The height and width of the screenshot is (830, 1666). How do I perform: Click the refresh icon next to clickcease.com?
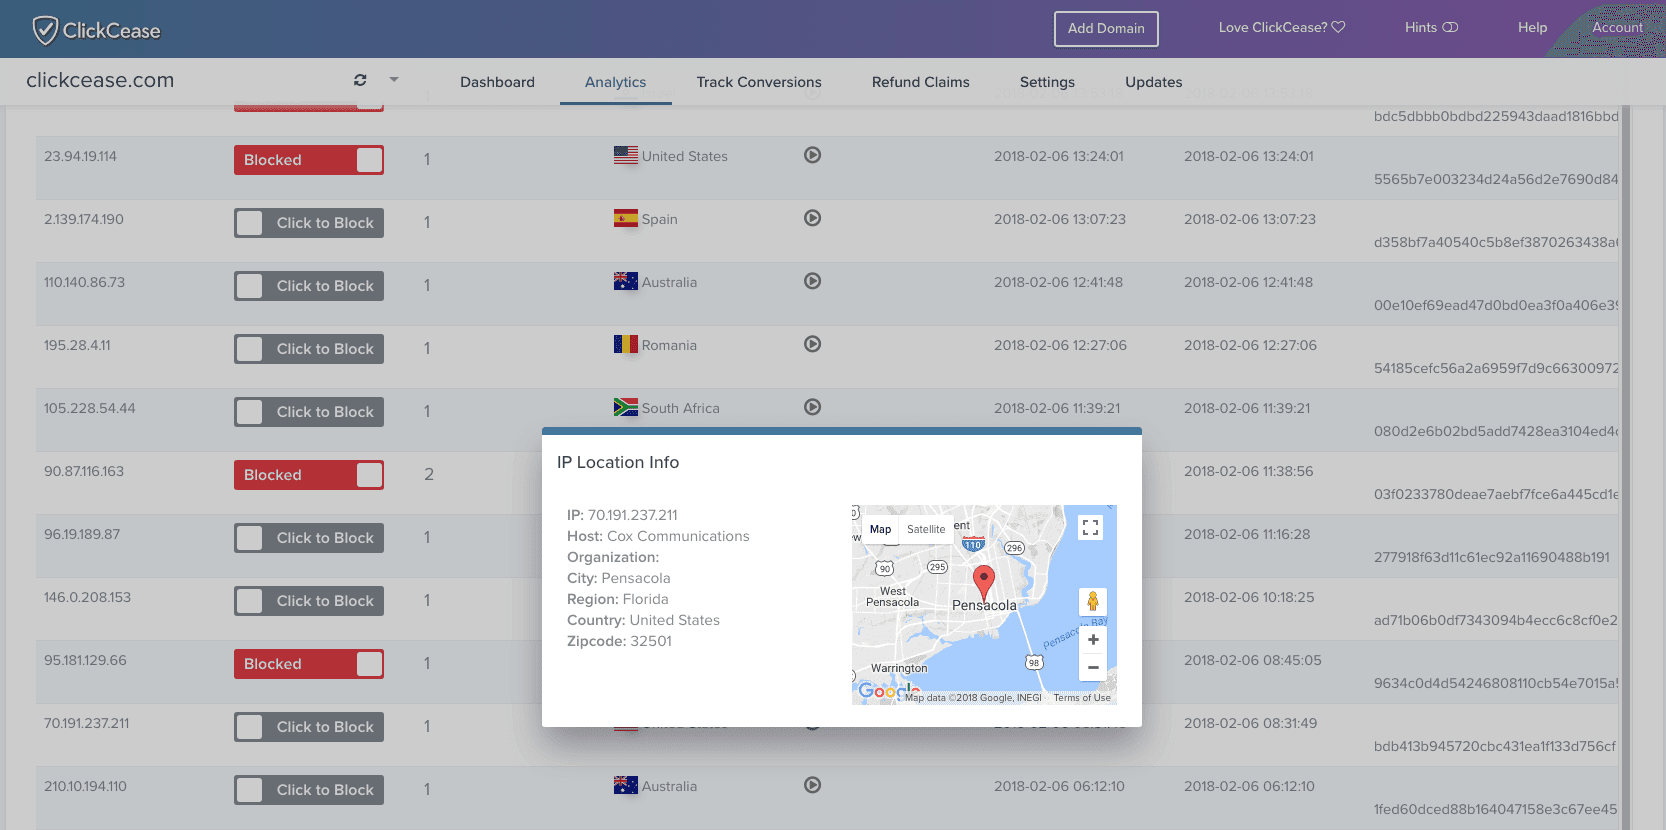coord(360,80)
